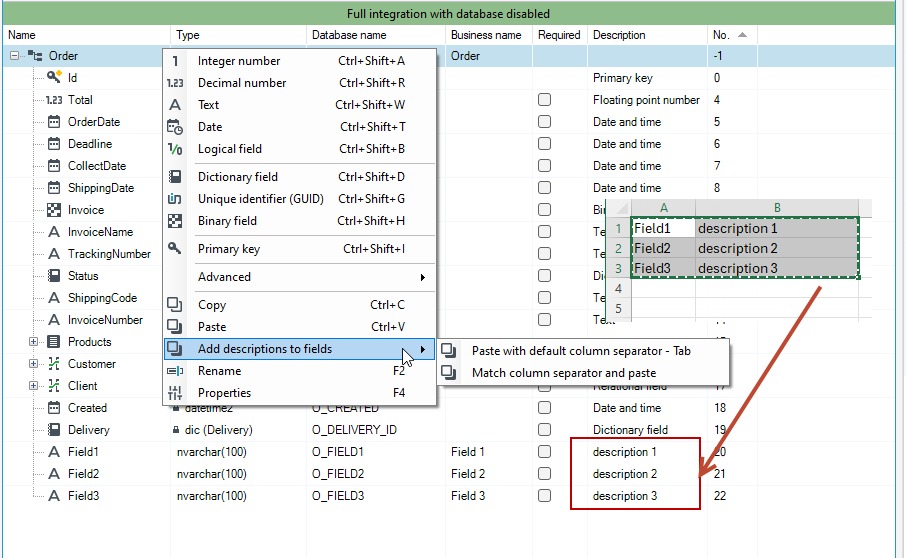Click the relation icon next to Customer
This screenshot has width=906, height=558.
pos(54,363)
